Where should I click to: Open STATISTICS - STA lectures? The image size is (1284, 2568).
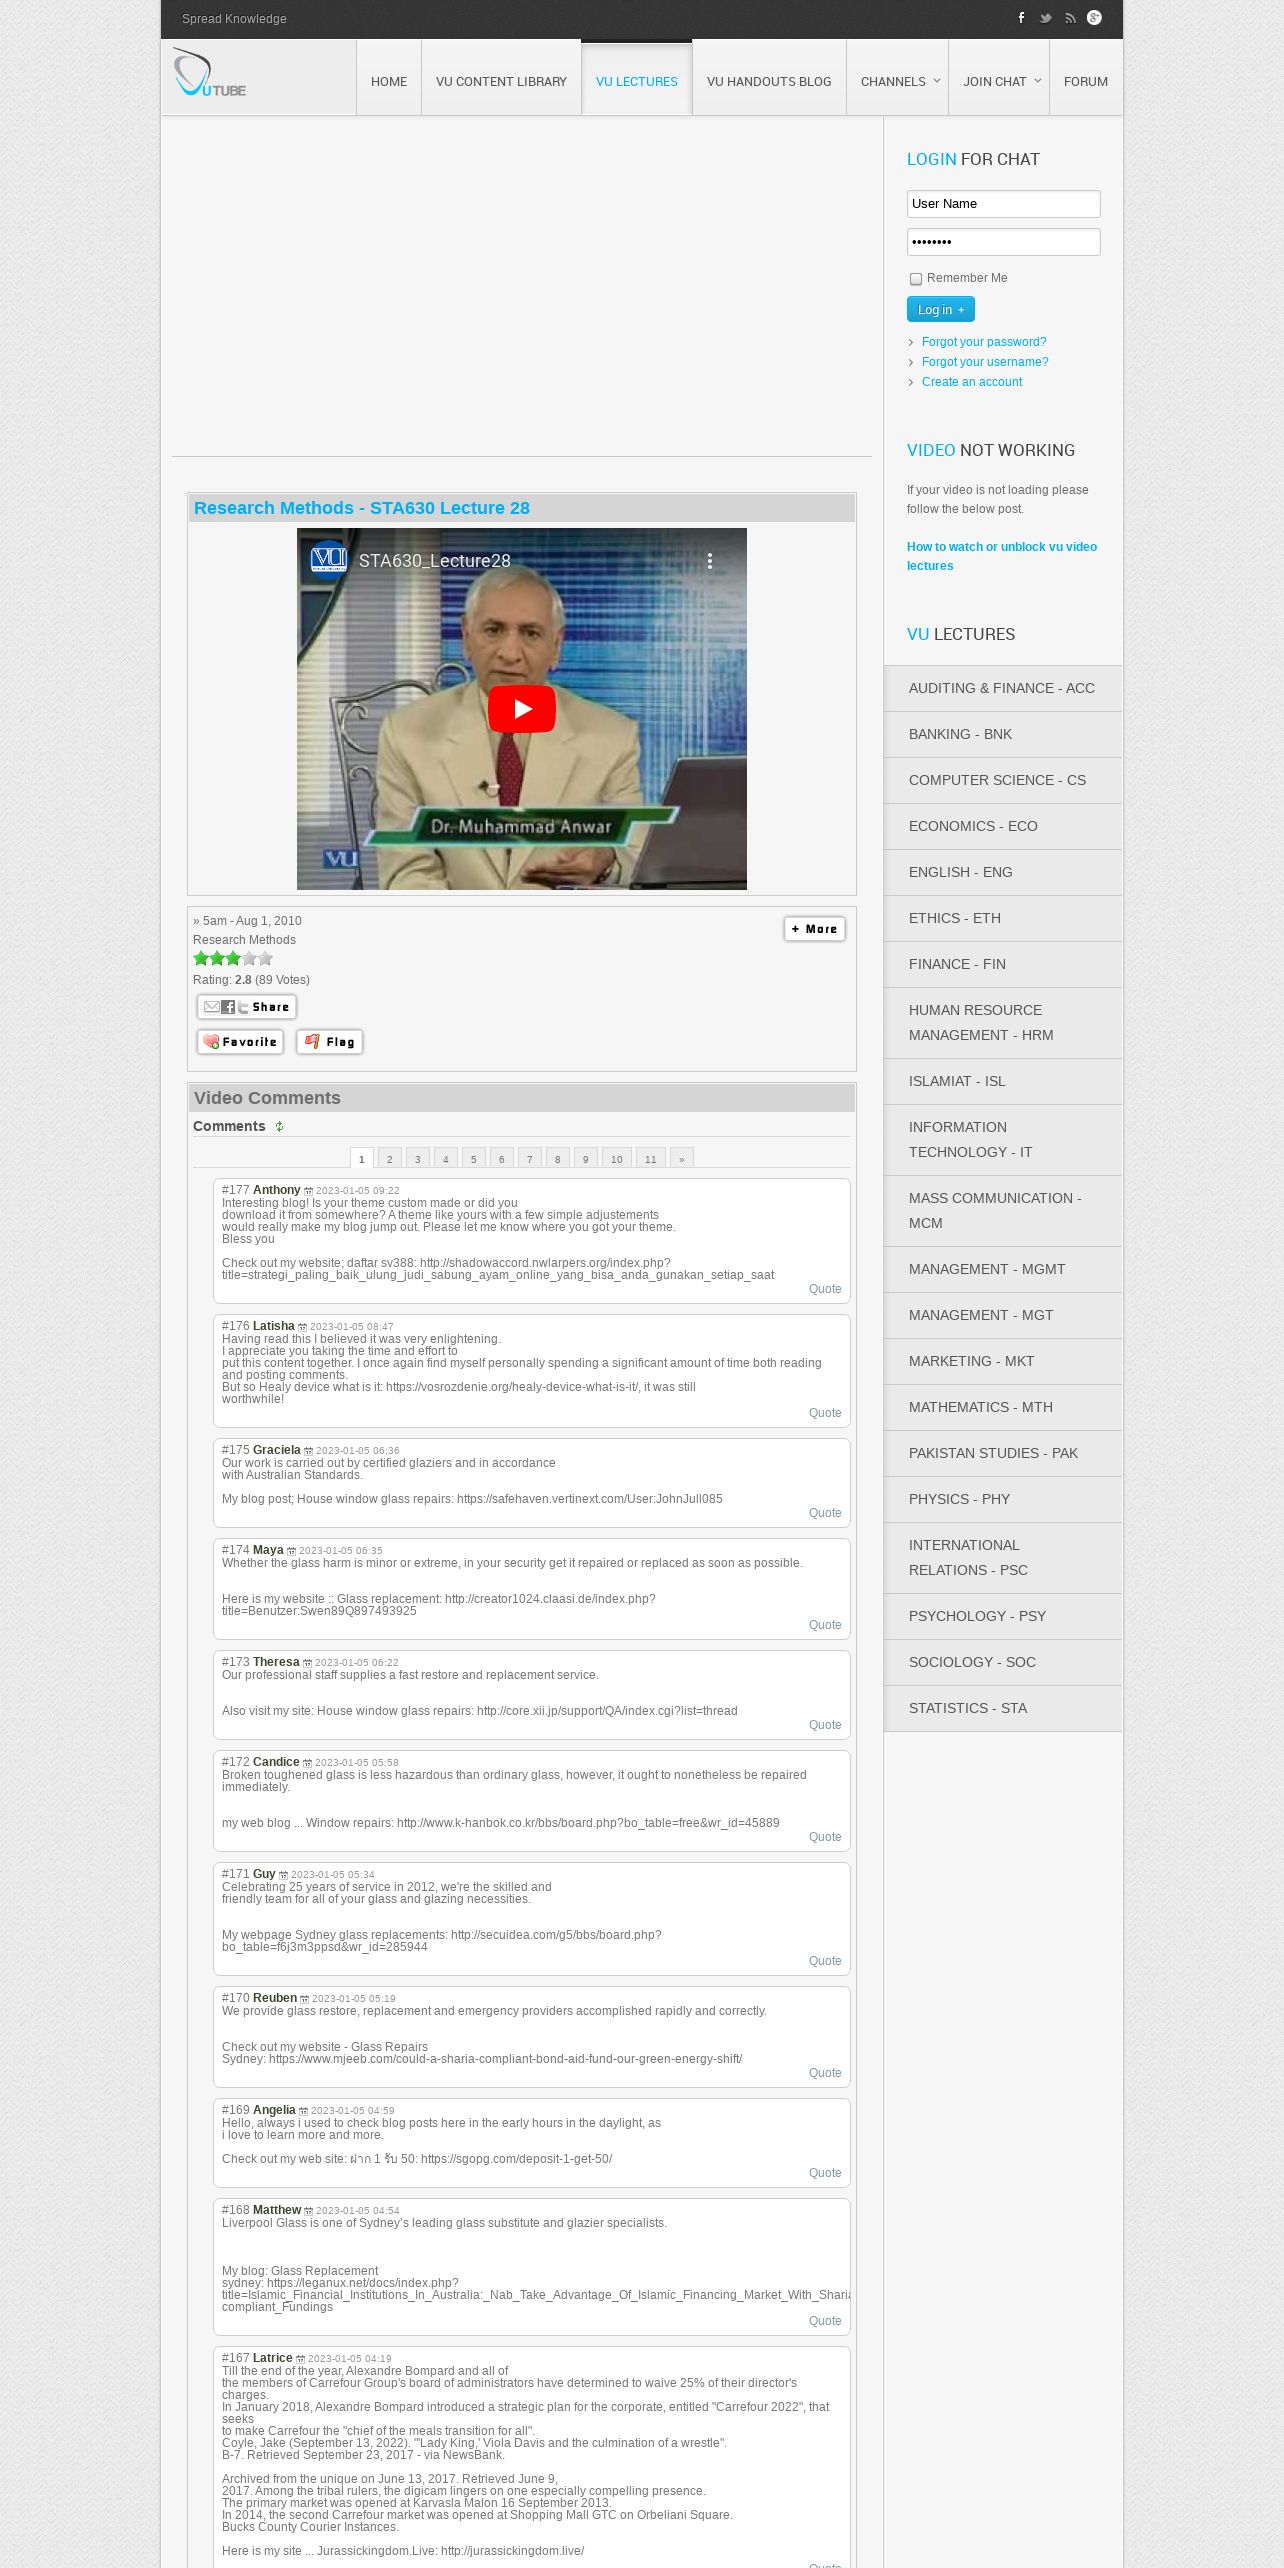click(x=1003, y=1708)
